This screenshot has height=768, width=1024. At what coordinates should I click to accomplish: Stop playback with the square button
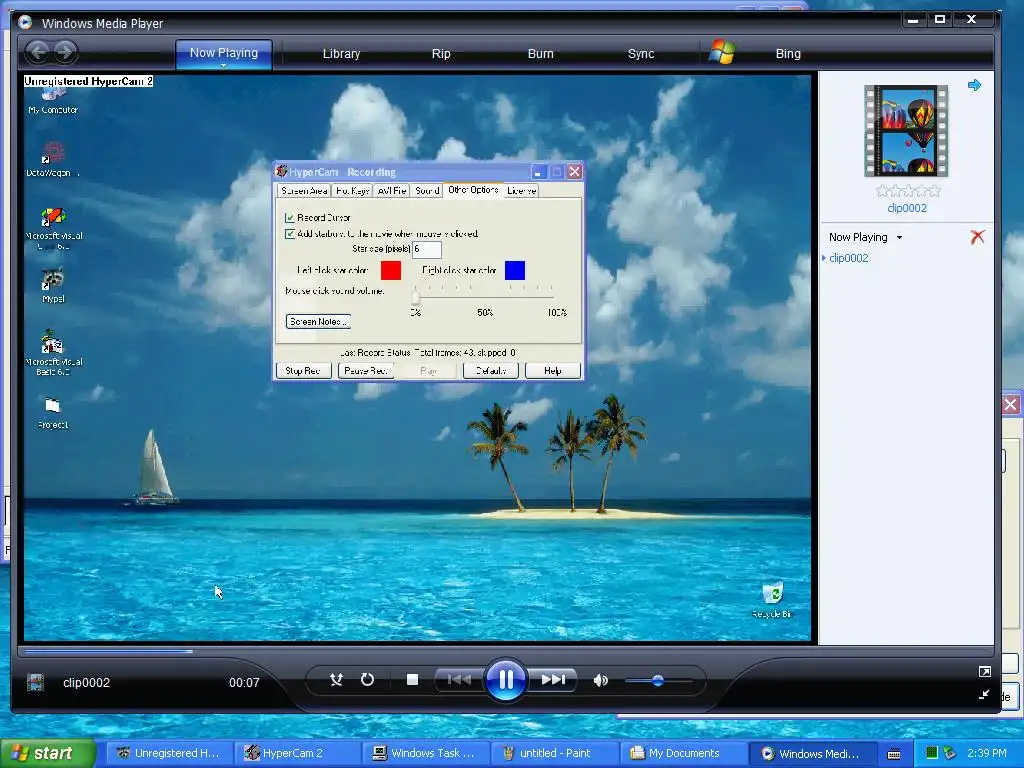412,680
